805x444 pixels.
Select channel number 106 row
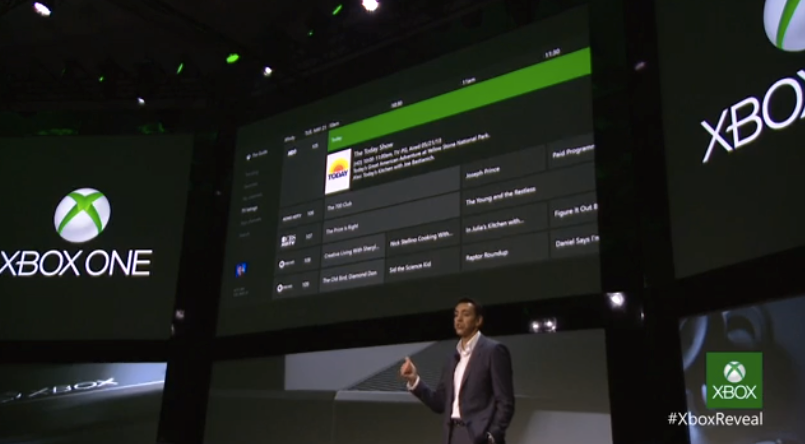[x=302, y=214]
